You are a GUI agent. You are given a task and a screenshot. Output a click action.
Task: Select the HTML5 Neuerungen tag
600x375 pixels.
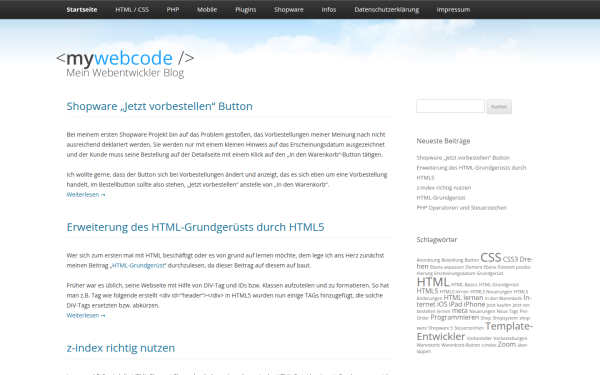click(491, 292)
